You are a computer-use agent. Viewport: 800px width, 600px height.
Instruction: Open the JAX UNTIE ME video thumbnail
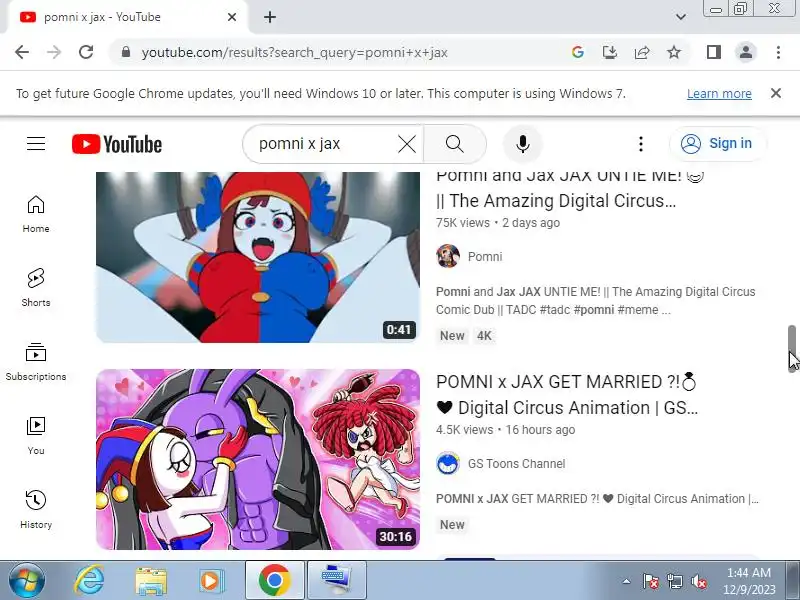[x=258, y=257]
